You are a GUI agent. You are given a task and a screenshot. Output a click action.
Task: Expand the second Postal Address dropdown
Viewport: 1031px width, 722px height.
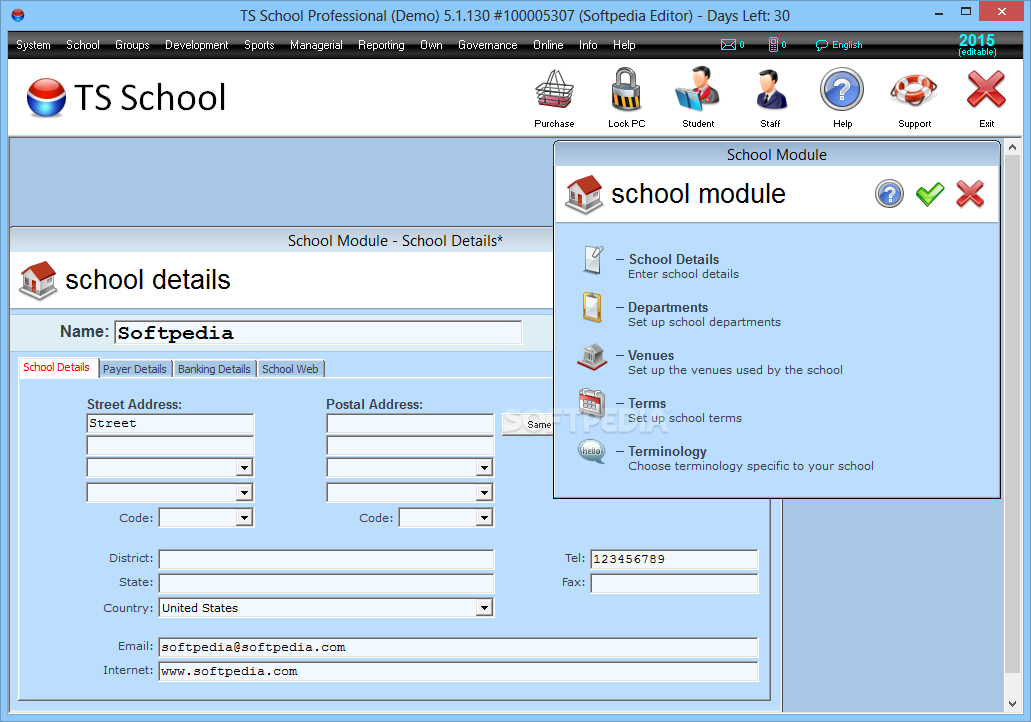tap(484, 493)
